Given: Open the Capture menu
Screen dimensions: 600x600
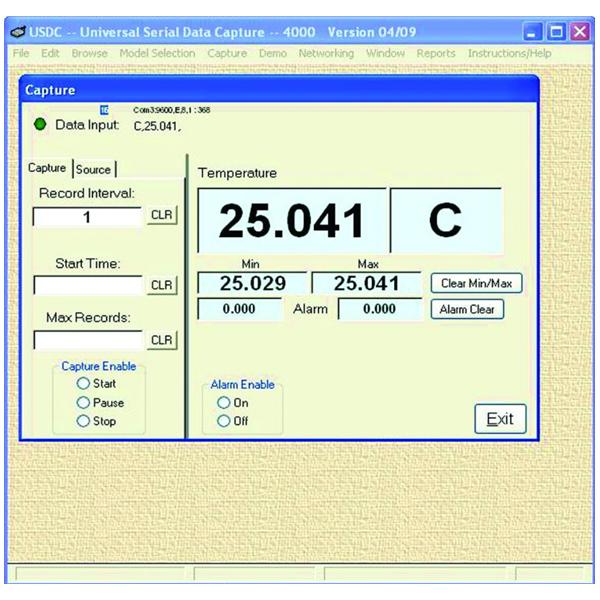Looking at the screenshot, I should [227, 53].
